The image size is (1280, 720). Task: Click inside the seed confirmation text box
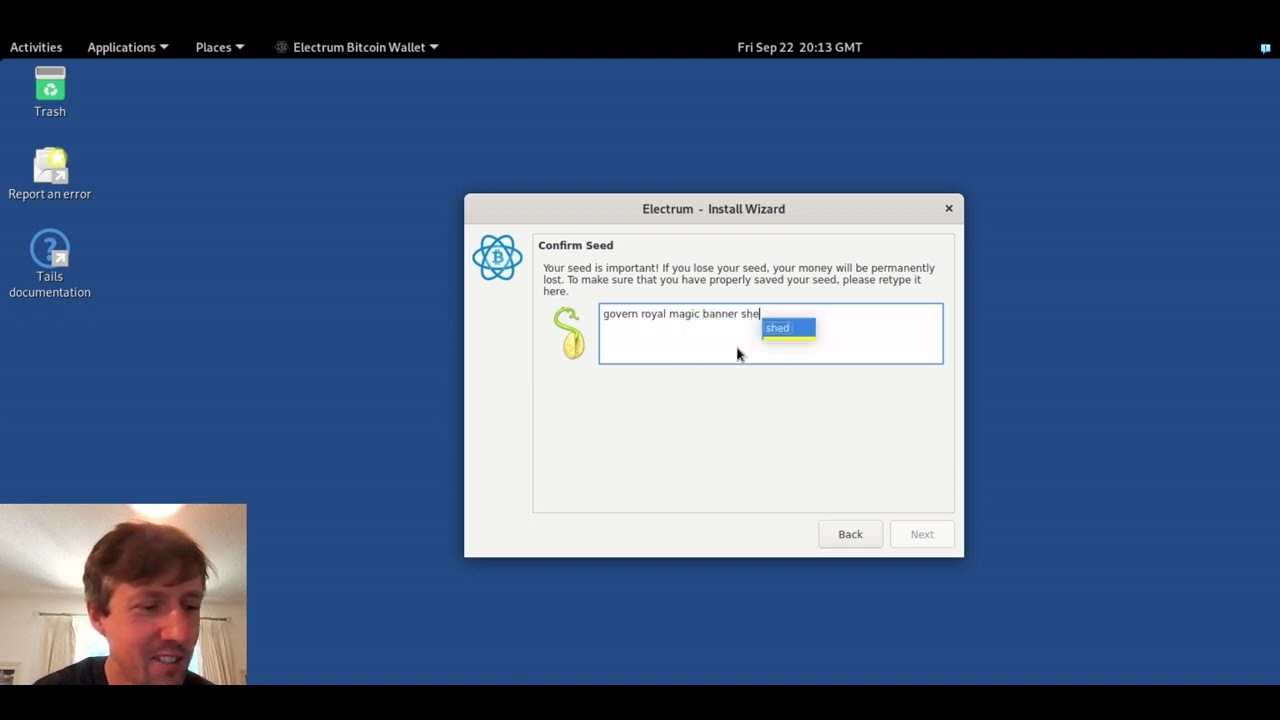pyautogui.click(x=771, y=334)
